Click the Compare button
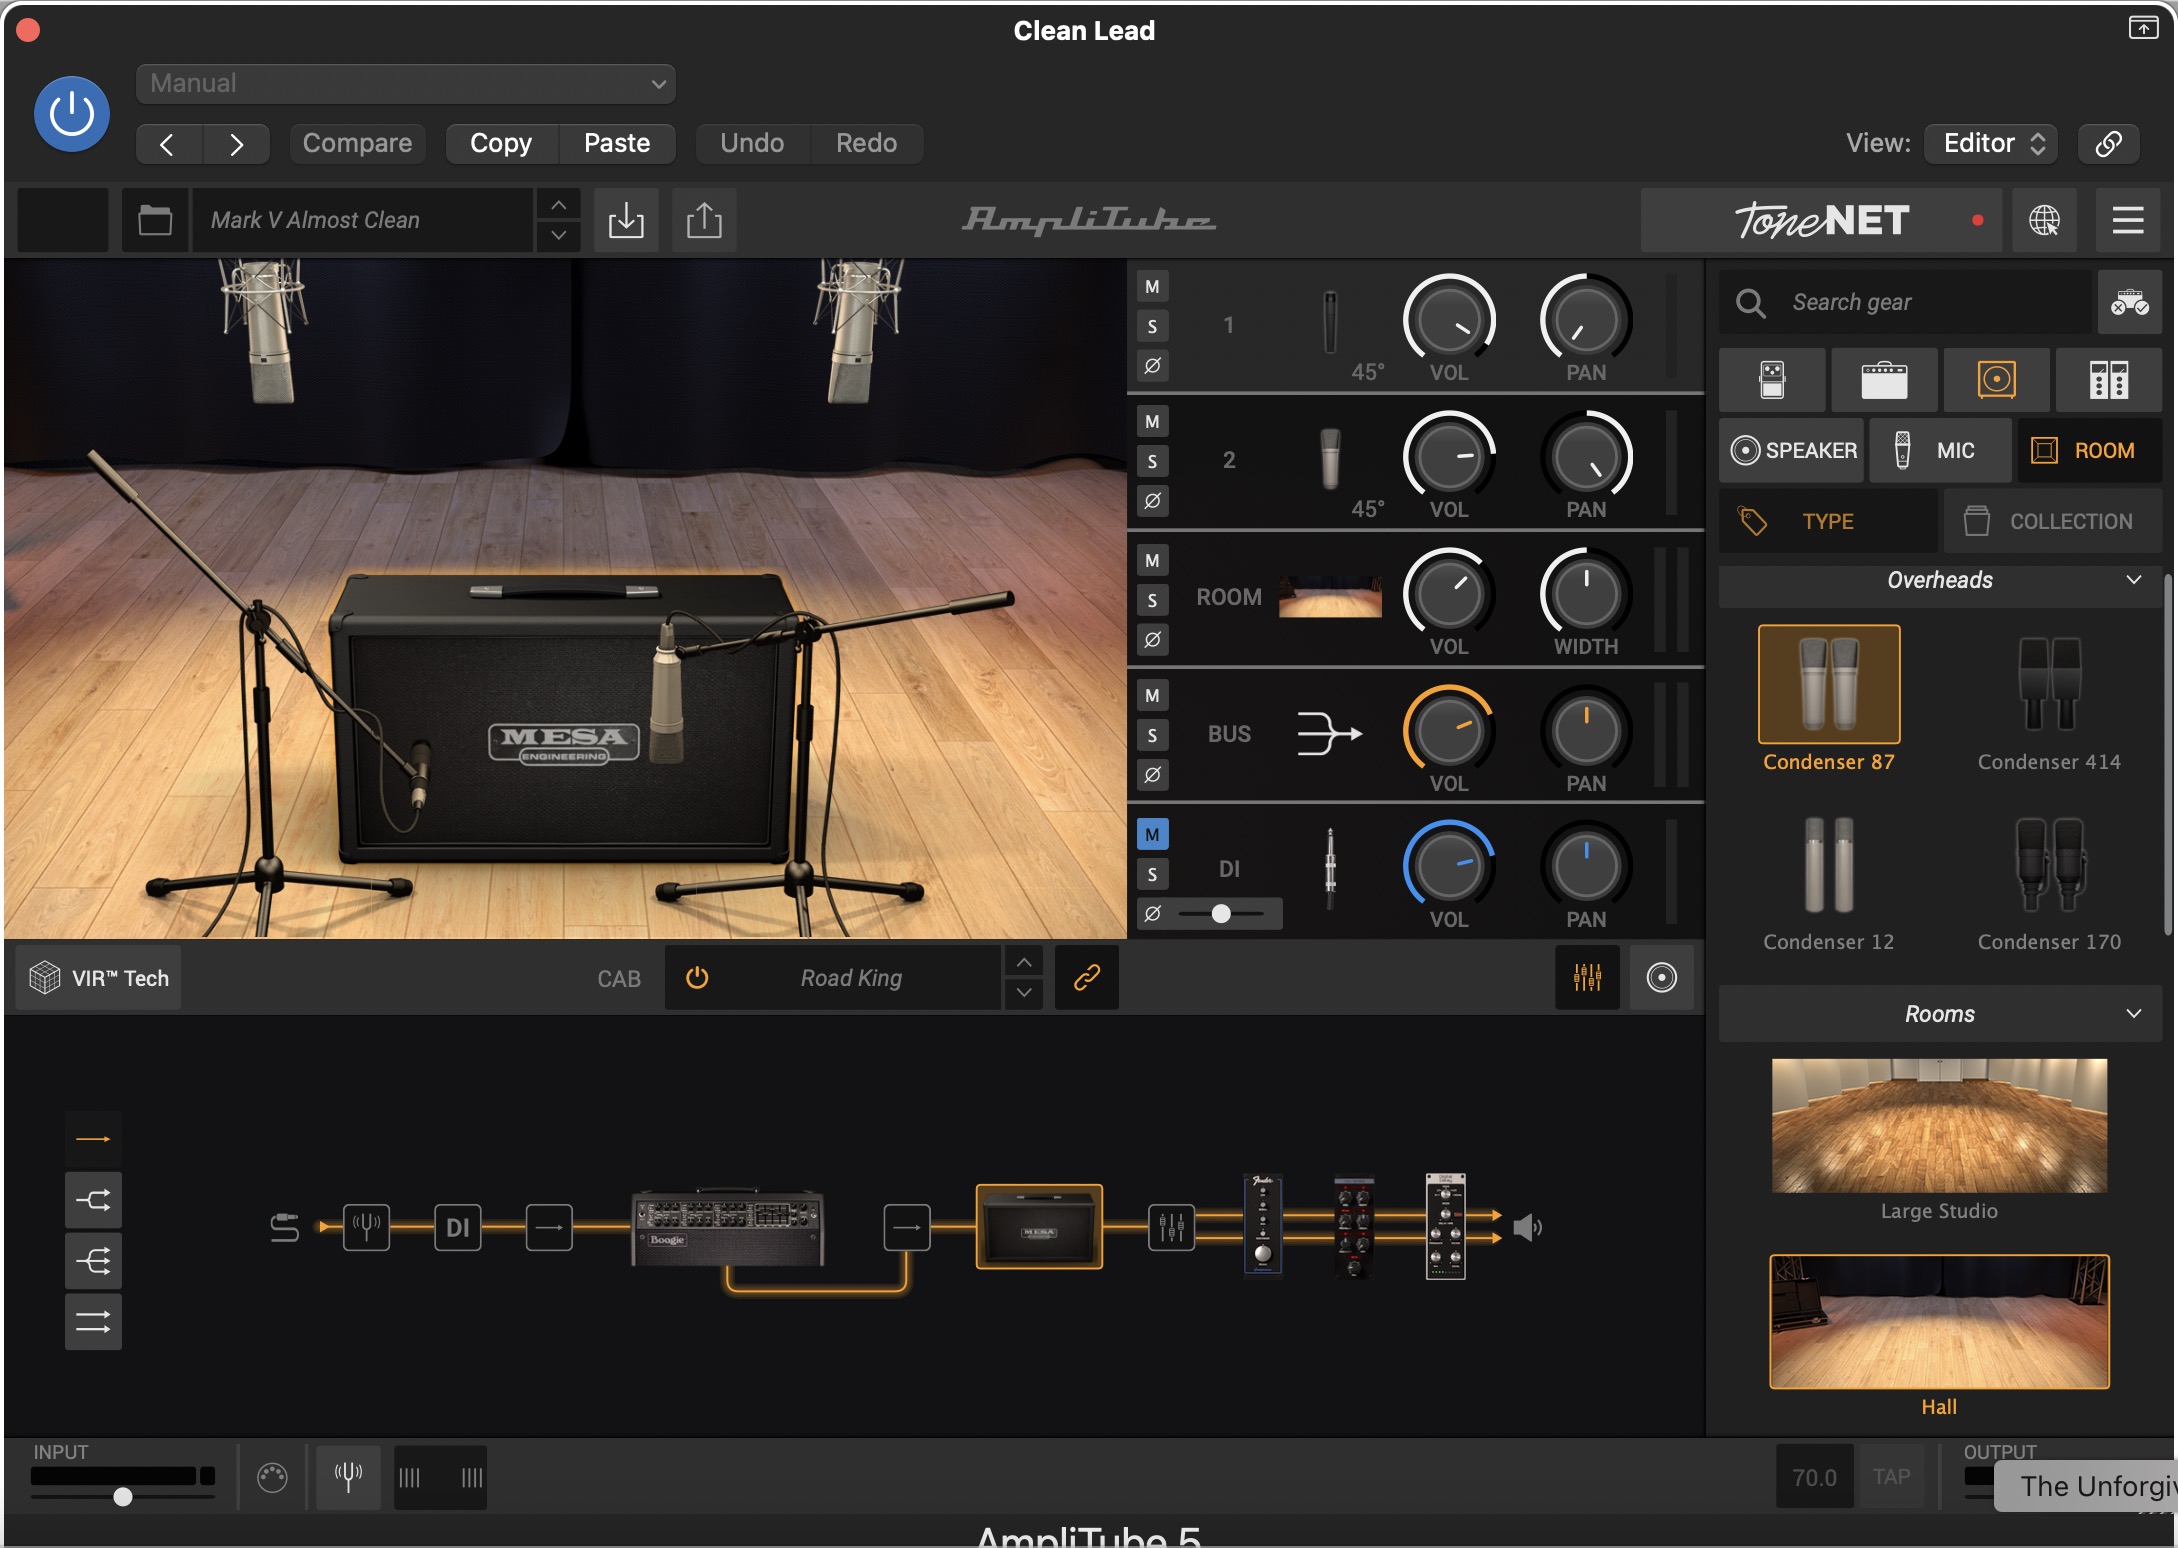 [357, 144]
